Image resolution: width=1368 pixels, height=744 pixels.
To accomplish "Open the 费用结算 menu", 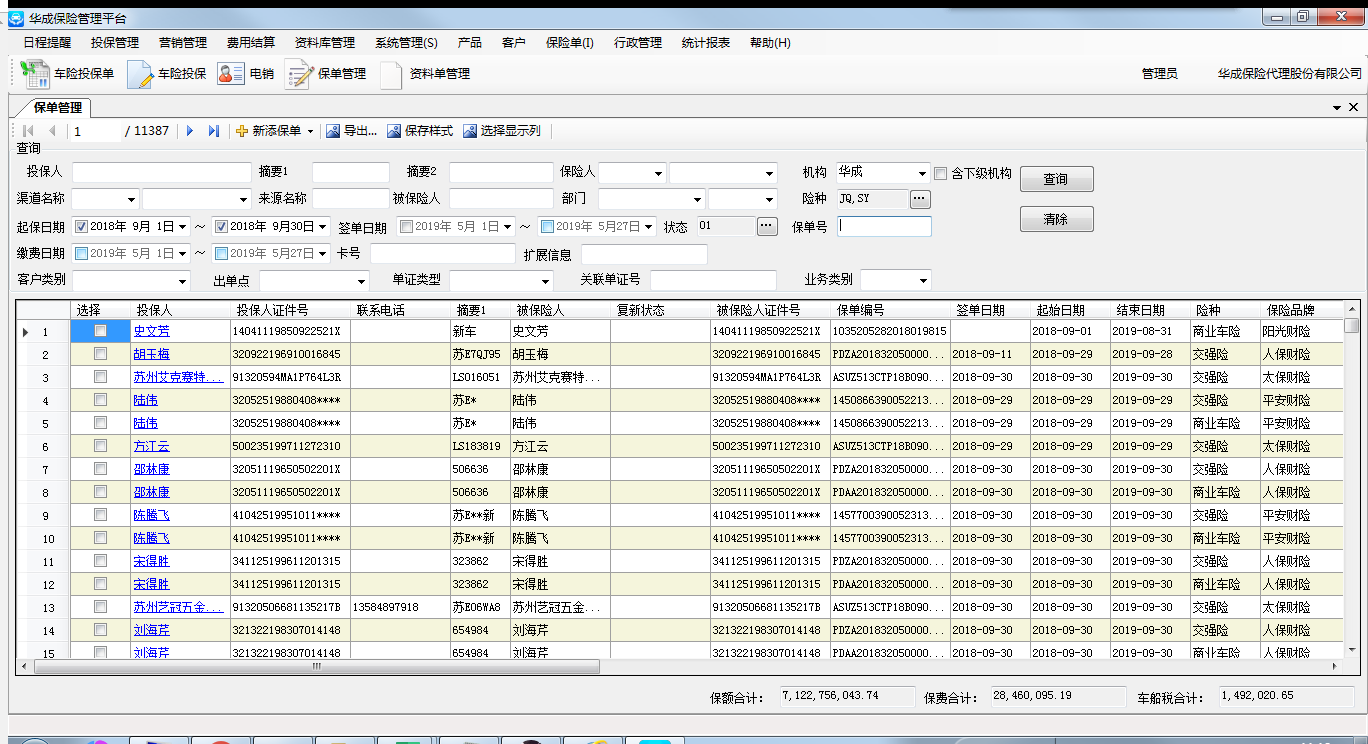I will 250,43.
